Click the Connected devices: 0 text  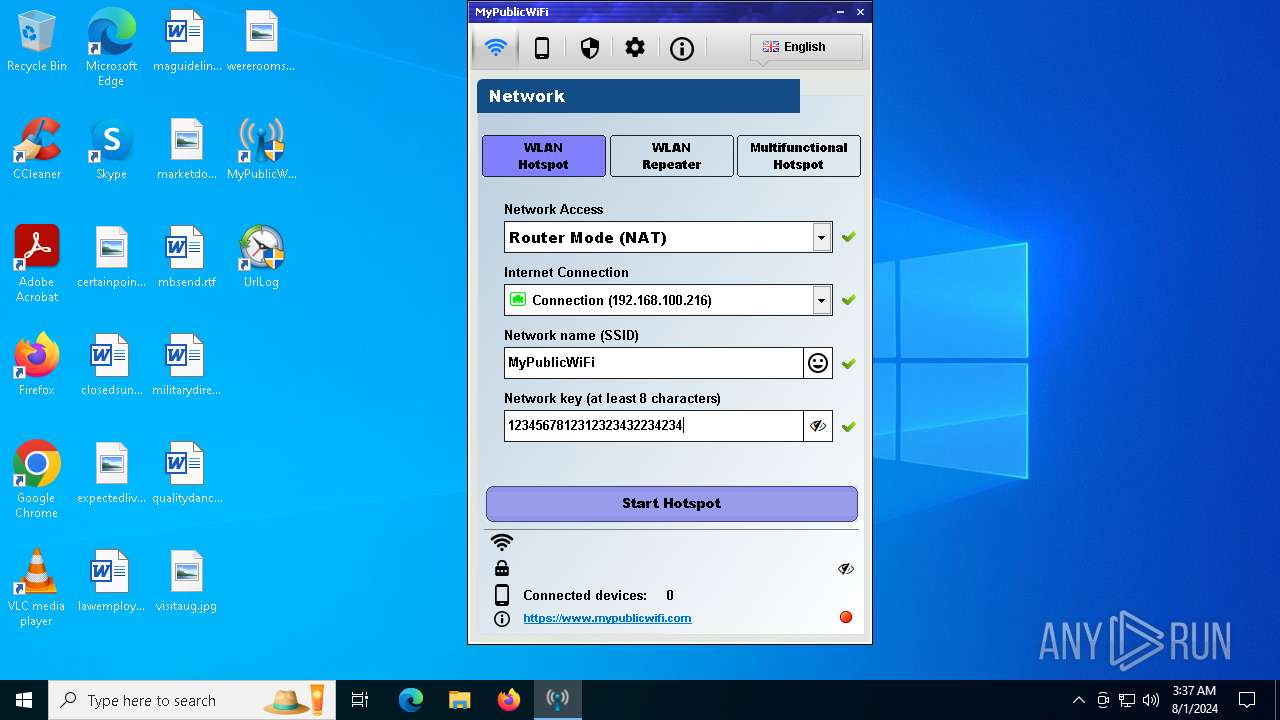point(598,595)
